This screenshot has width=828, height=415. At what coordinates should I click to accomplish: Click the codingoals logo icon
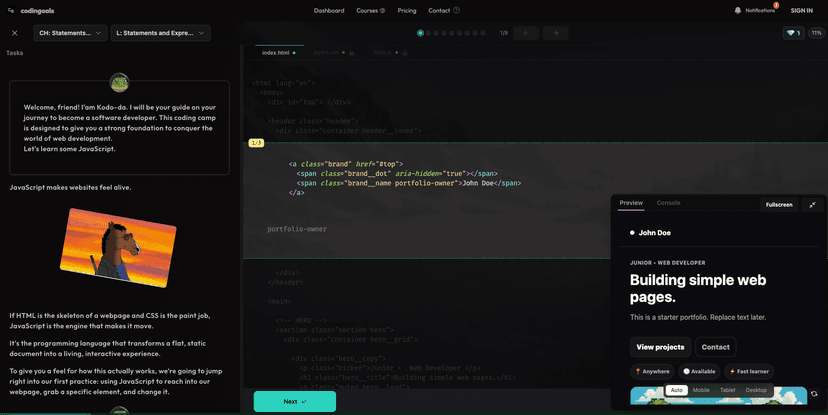tap(11, 10)
